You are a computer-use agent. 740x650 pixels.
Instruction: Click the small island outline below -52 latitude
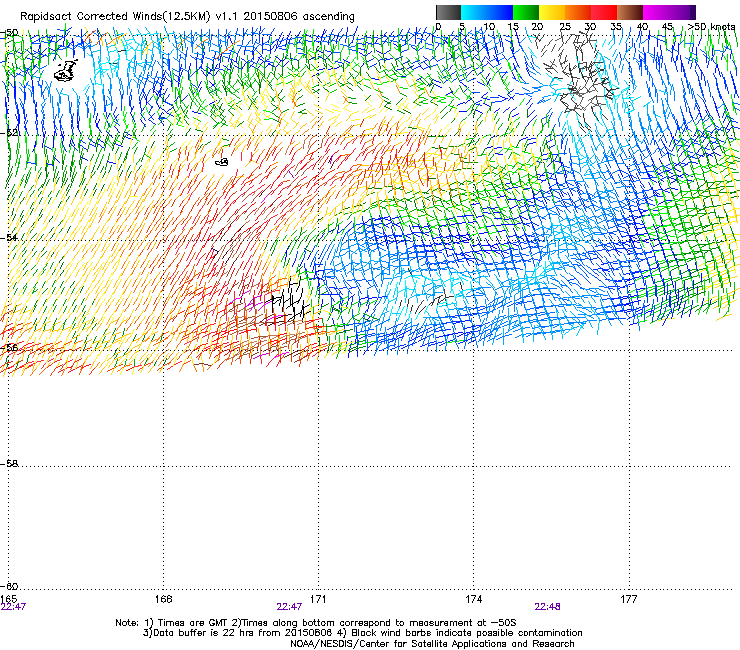click(x=222, y=162)
